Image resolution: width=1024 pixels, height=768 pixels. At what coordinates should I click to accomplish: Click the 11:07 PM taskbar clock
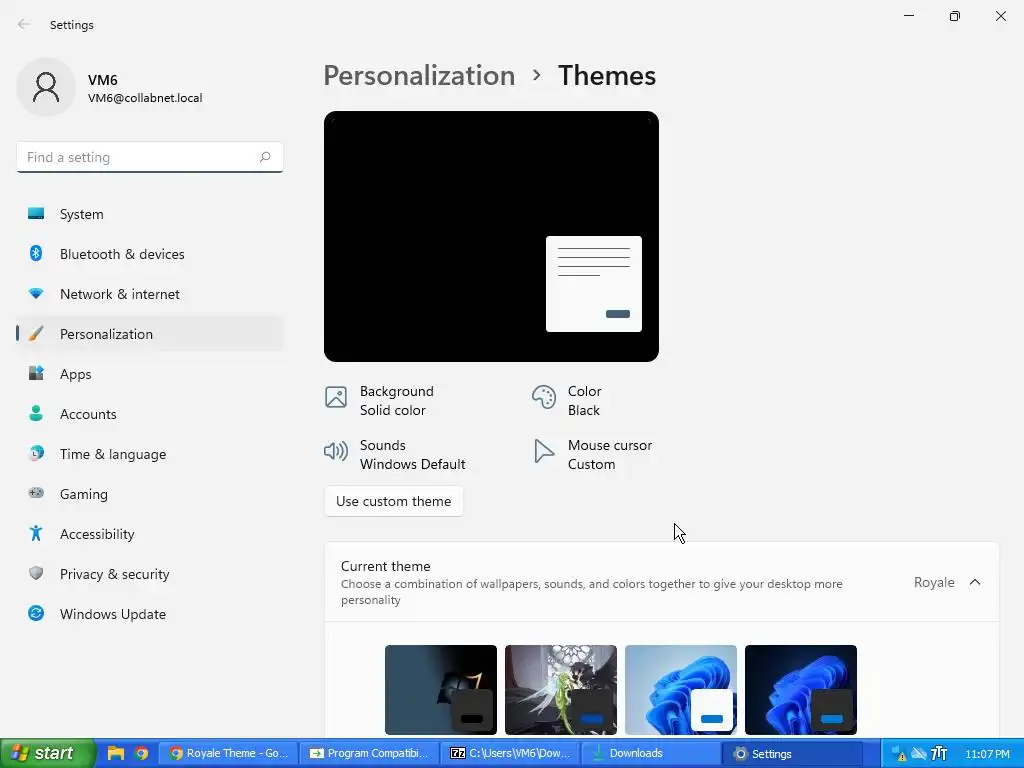tap(987, 754)
